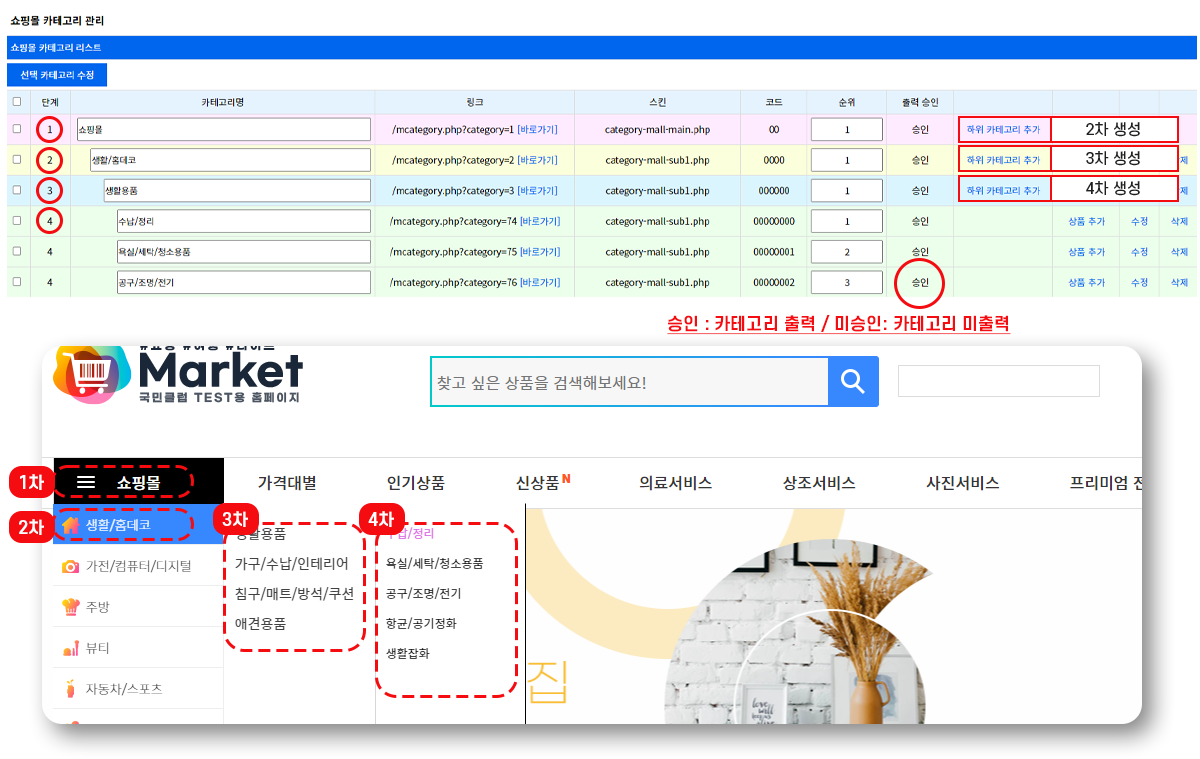The height and width of the screenshot is (759, 1200).
Task: Check the box for the 쇼핑몰 row
Action: [x=16, y=129]
